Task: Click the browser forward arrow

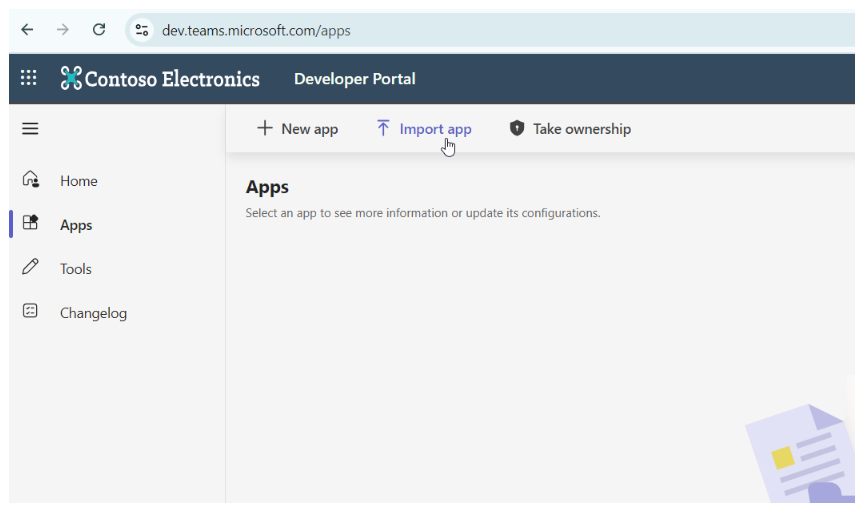Action: (62, 30)
